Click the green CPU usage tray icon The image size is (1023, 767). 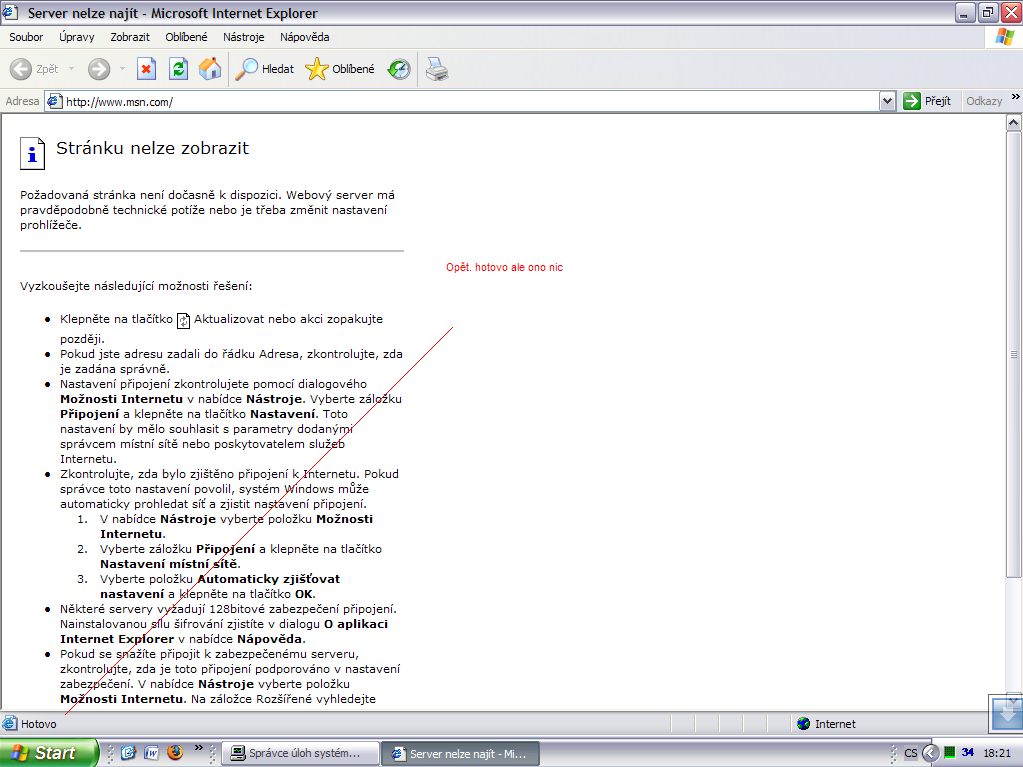click(x=950, y=753)
